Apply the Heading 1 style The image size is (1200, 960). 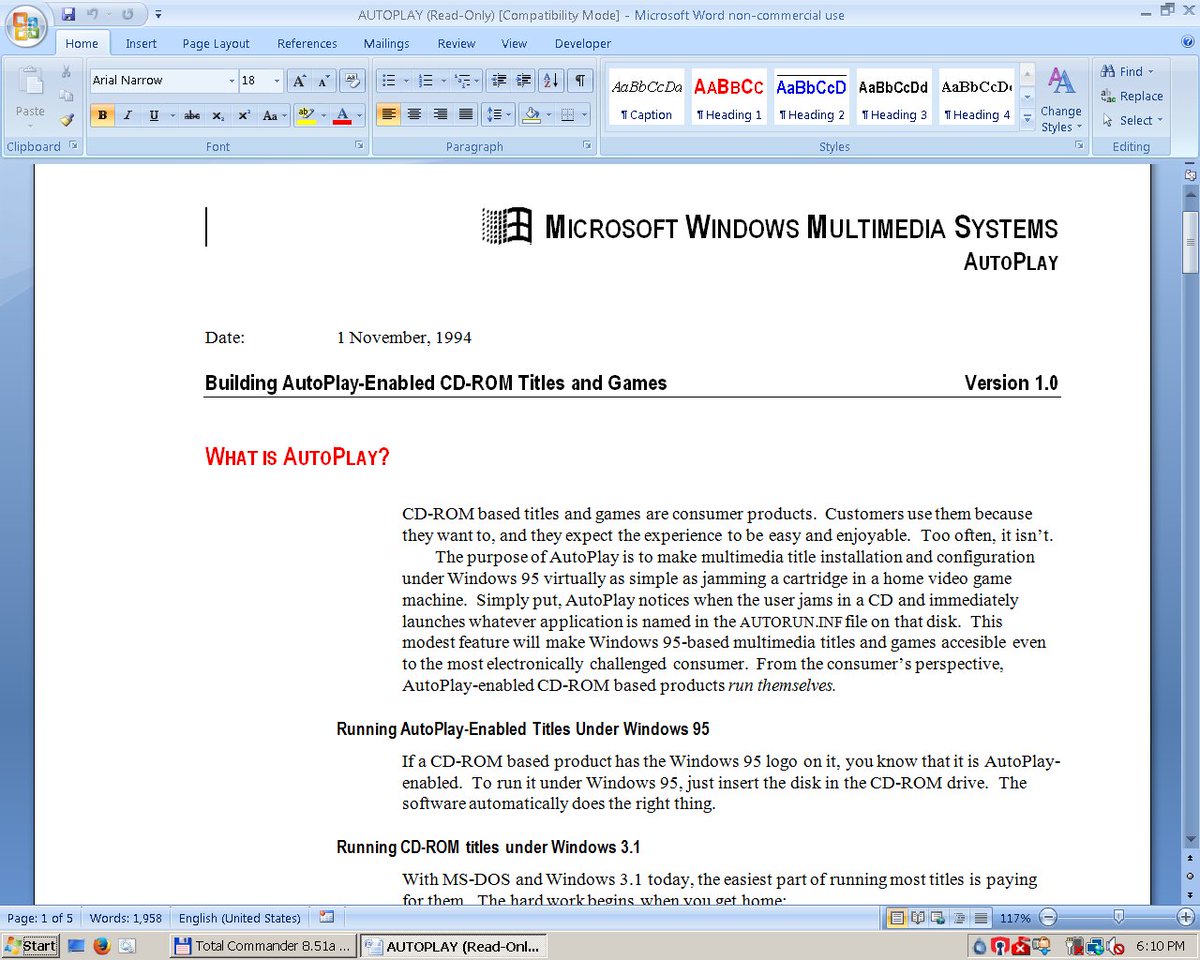pos(729,97)
